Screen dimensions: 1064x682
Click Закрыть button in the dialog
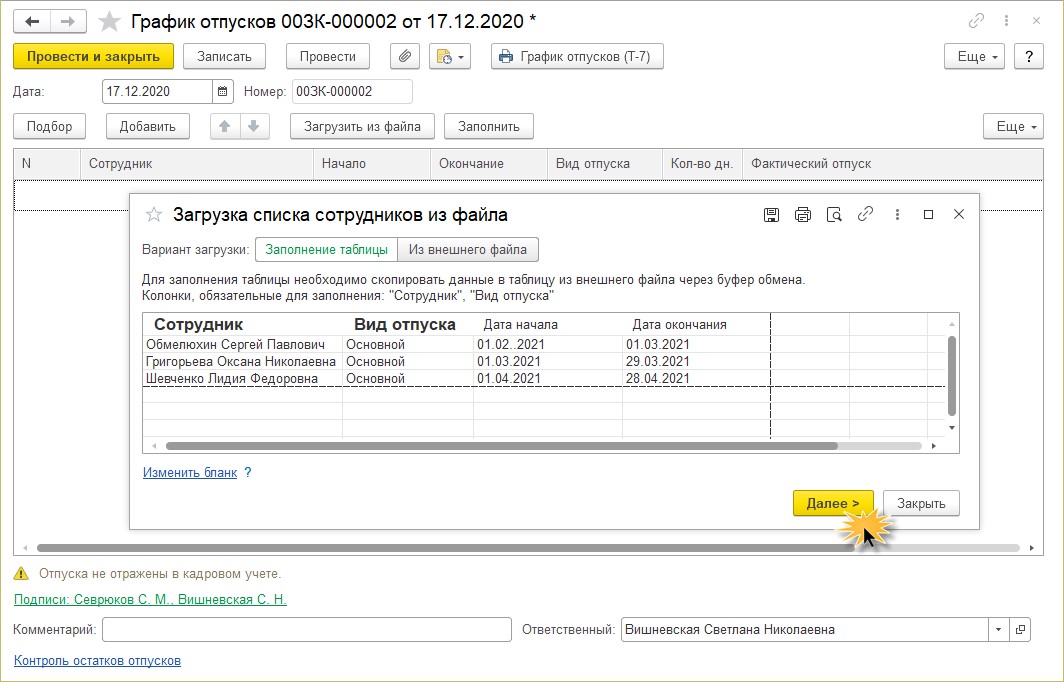[921, 504]
